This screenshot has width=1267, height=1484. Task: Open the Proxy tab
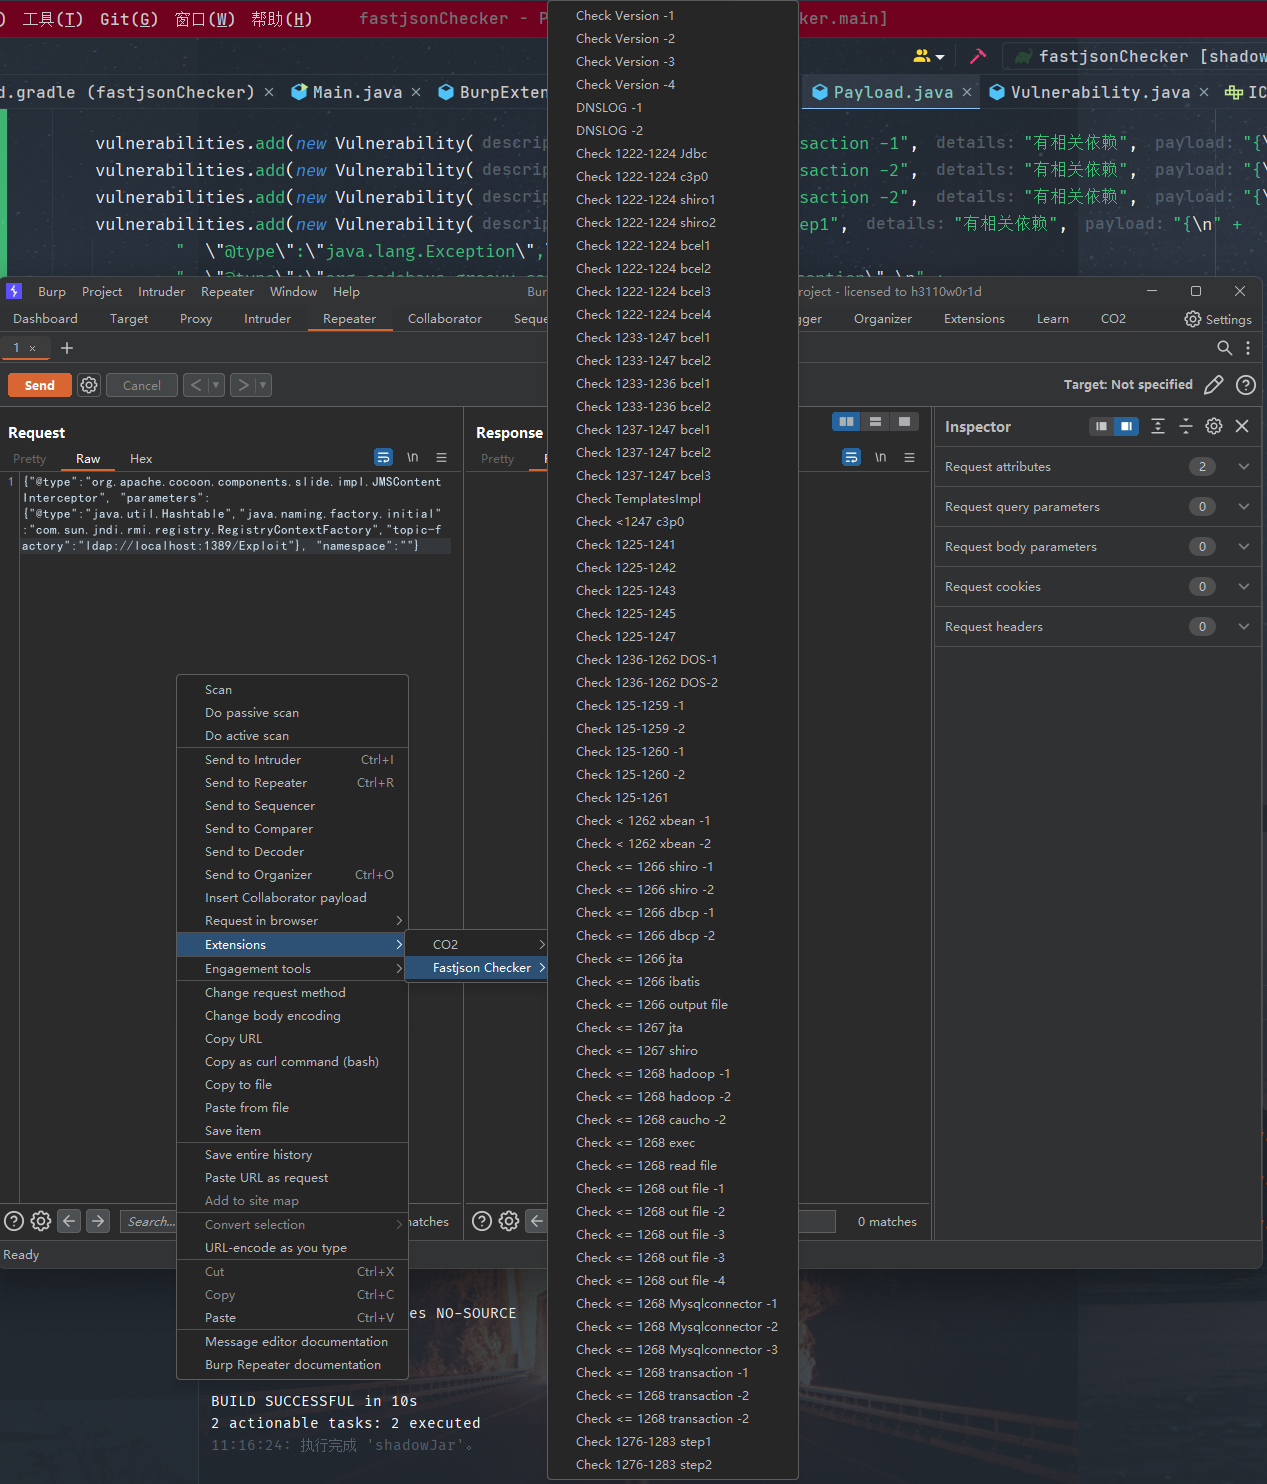coord(196,319)
